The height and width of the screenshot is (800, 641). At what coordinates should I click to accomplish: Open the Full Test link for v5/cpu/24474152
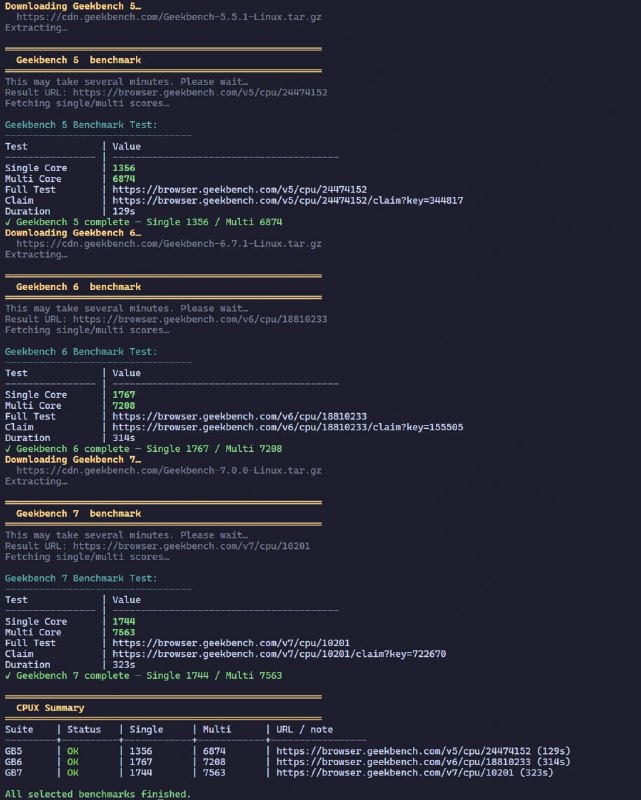click(239, 189)
